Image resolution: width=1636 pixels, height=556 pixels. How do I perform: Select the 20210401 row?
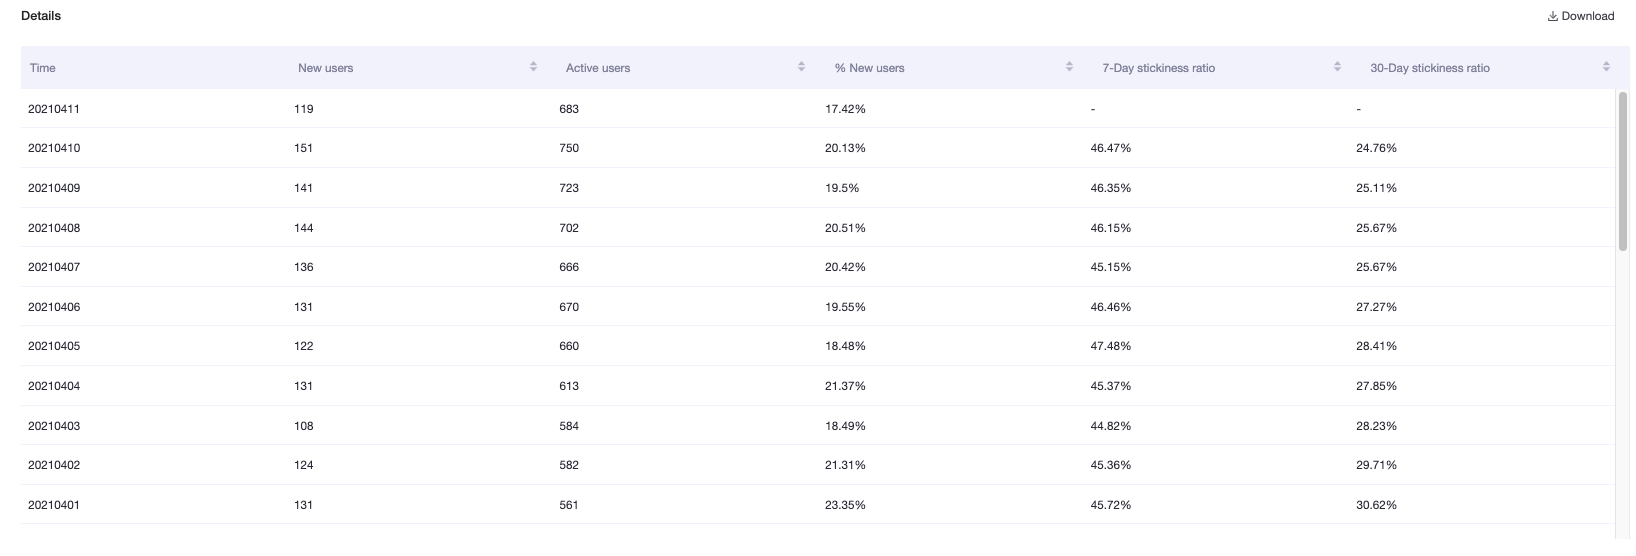pyautogui.click(x=818, y=505)
